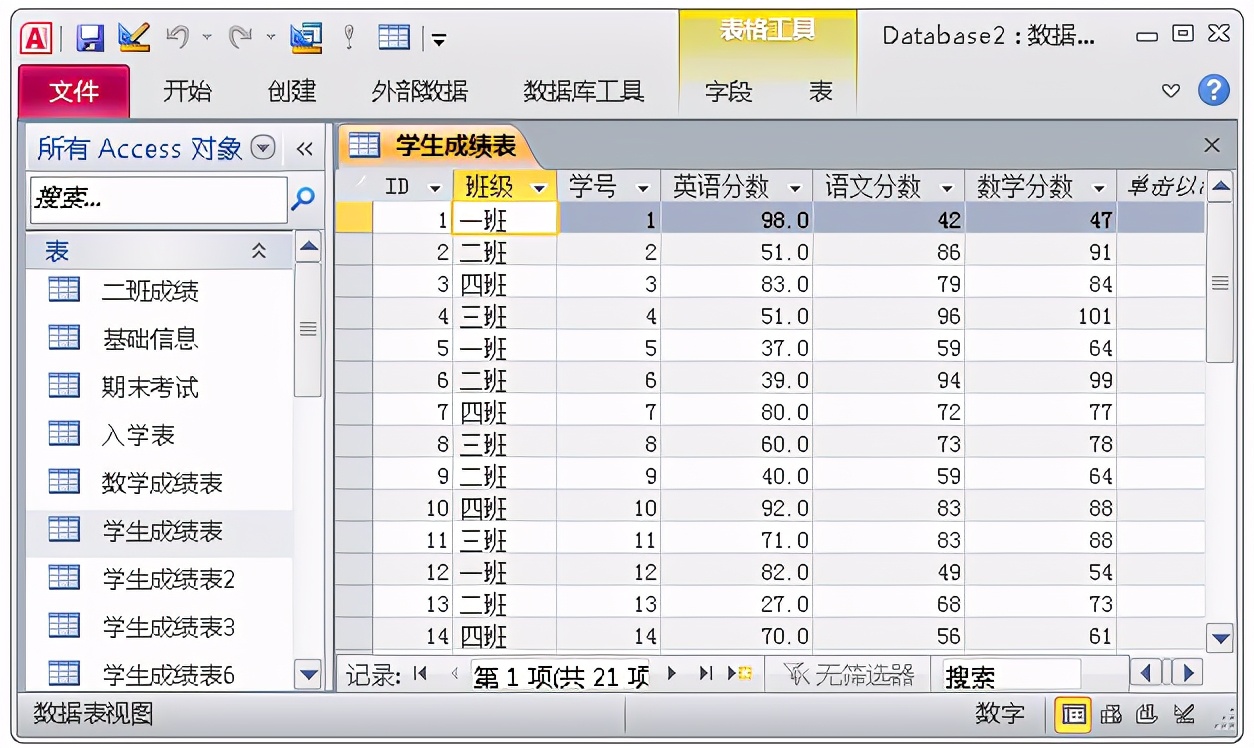Click the form design icon in quick toolbar
The width and height of the screenshot is (1254, 748).
pyautogui.click(x=306, y=38)
